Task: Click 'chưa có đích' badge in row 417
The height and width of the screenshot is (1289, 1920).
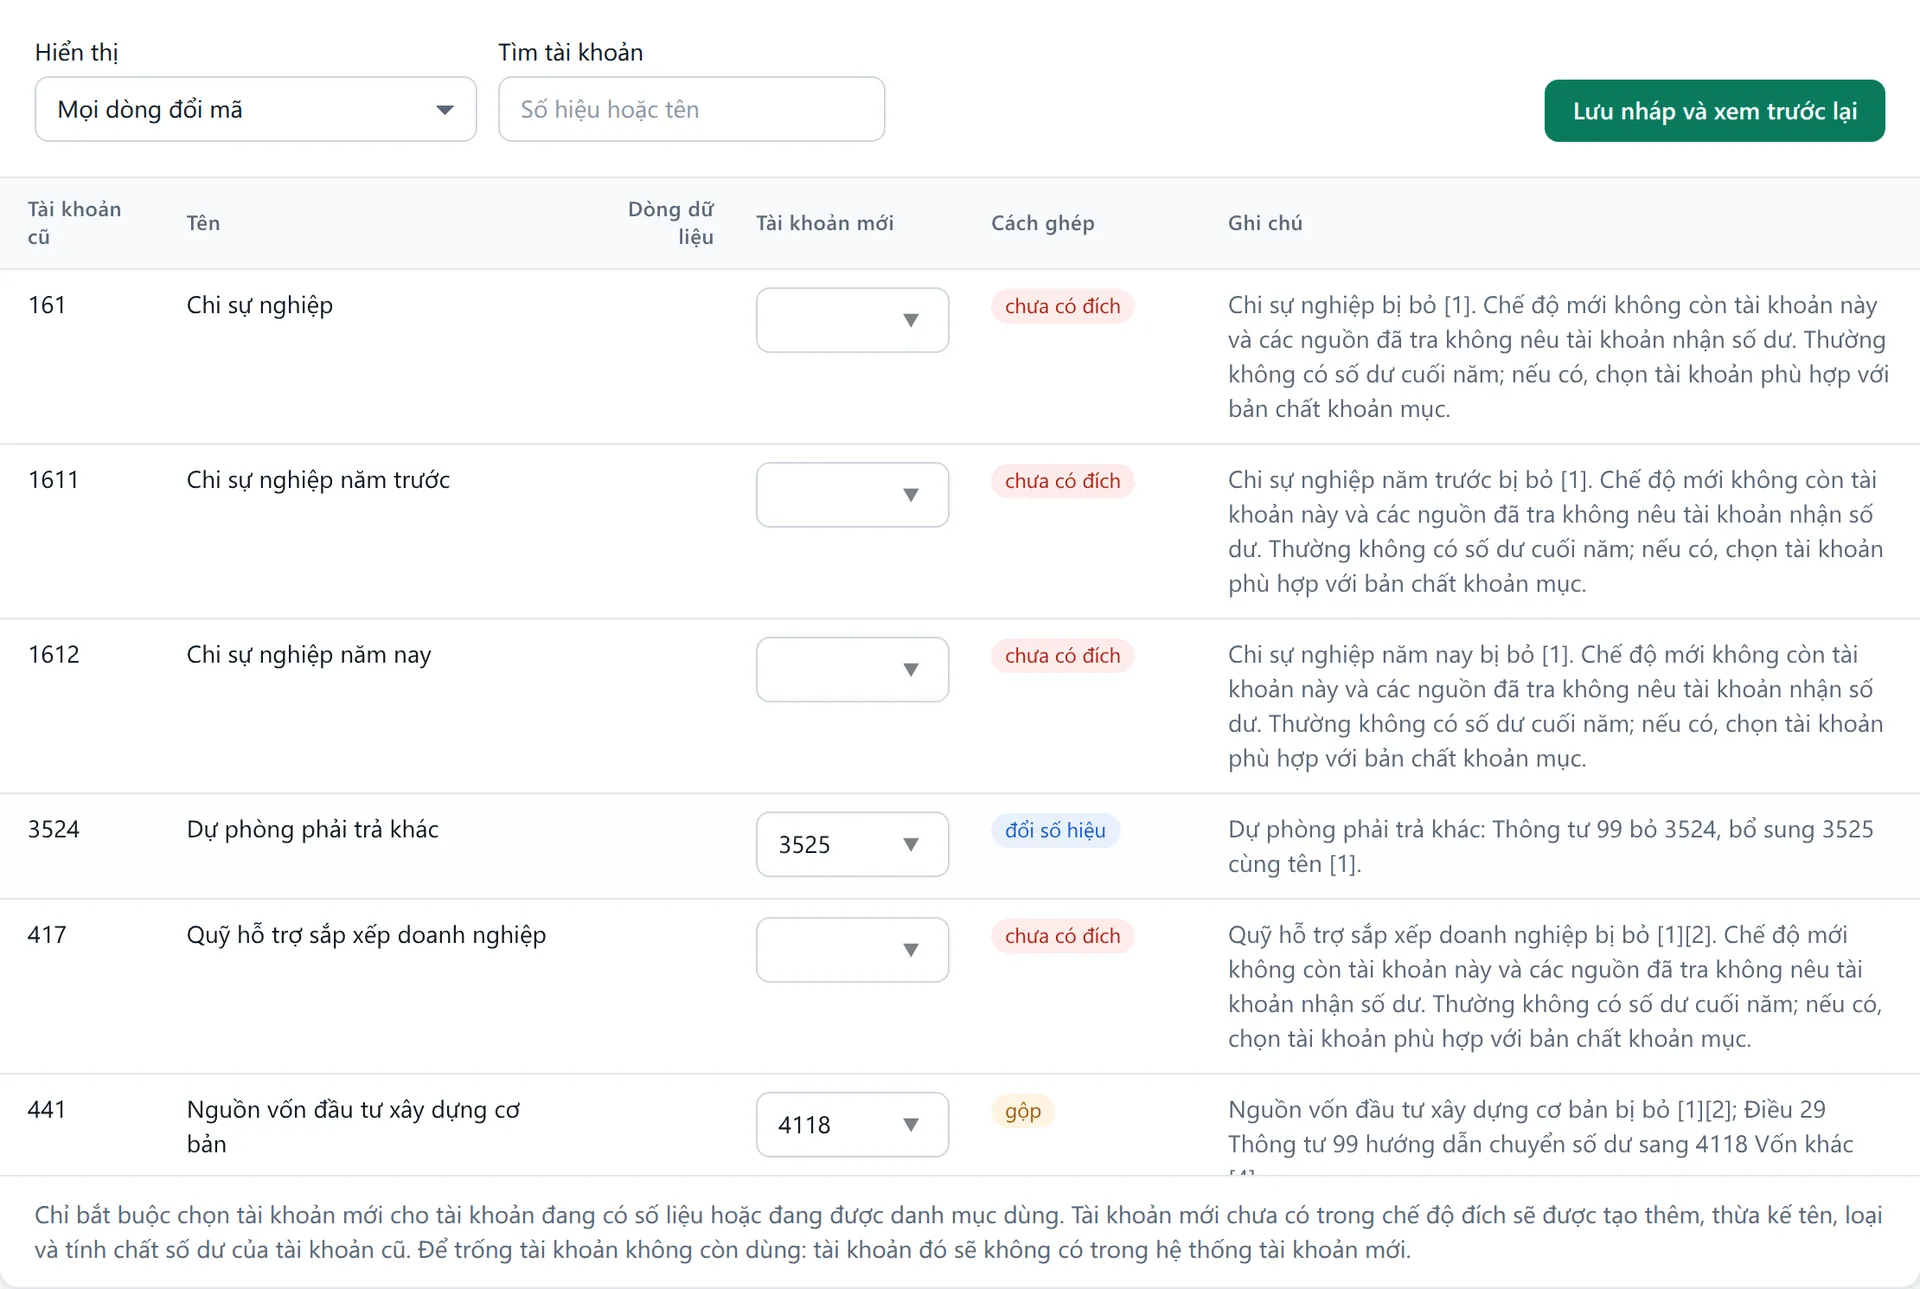Action: point(1062,936)
